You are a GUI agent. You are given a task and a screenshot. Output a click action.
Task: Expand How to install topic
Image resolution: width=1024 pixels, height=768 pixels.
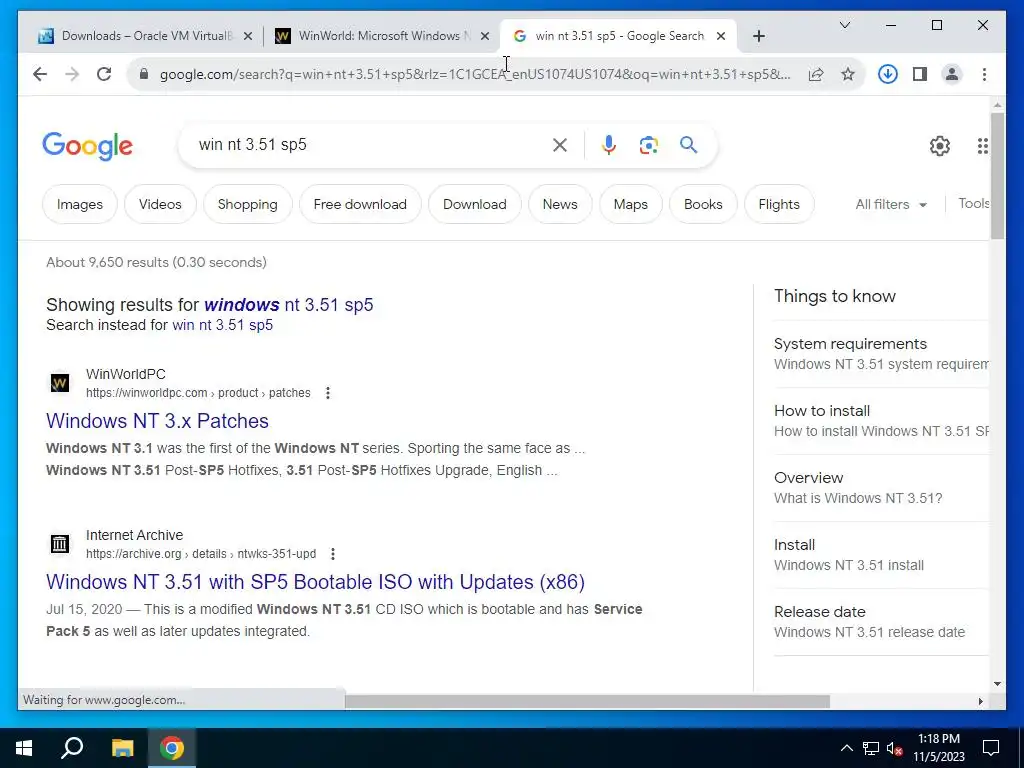(x=881, y=421)
